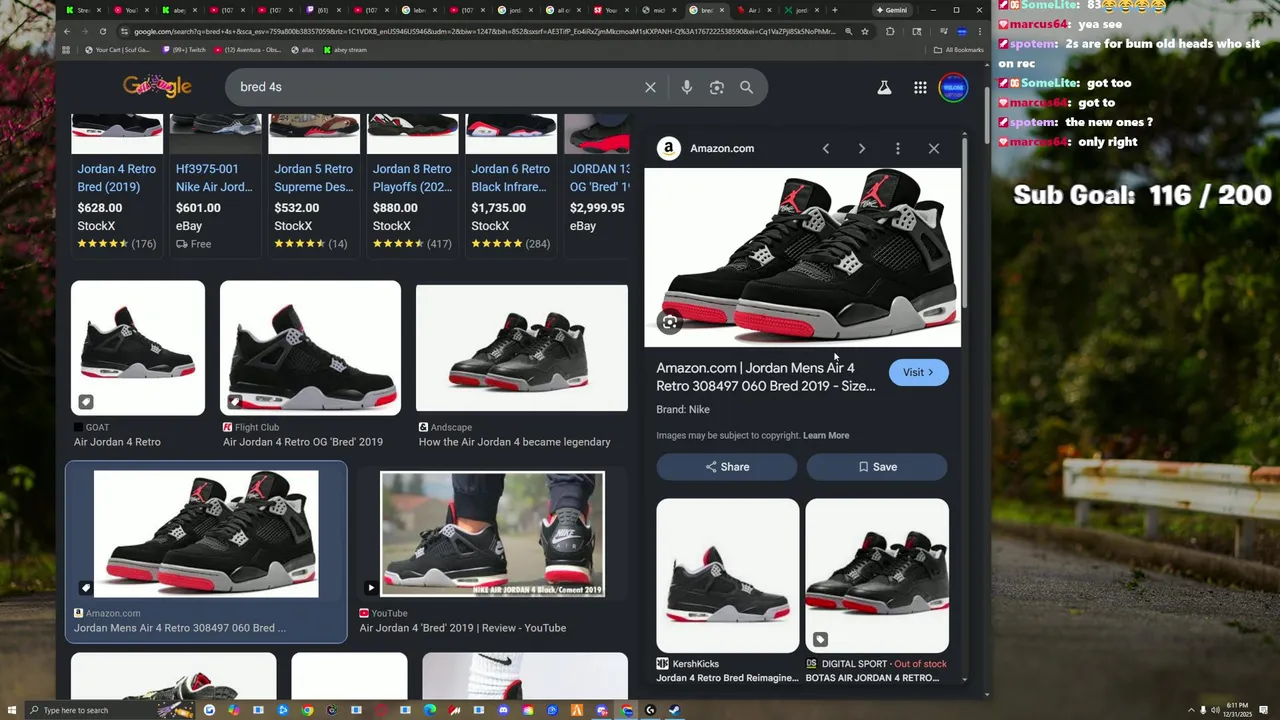Search by image with the Google Lens icon
The height and width of the screenshot is (720, 1280).
tap(716, 87)
